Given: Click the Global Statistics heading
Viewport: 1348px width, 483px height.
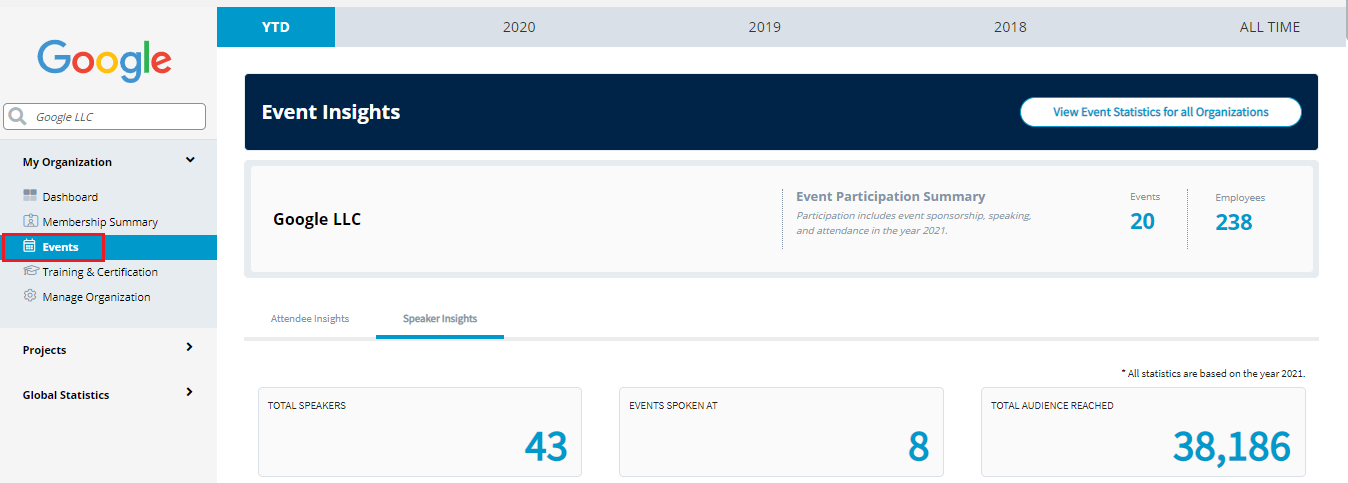Looking at the screenshot, I should point(66,395).
